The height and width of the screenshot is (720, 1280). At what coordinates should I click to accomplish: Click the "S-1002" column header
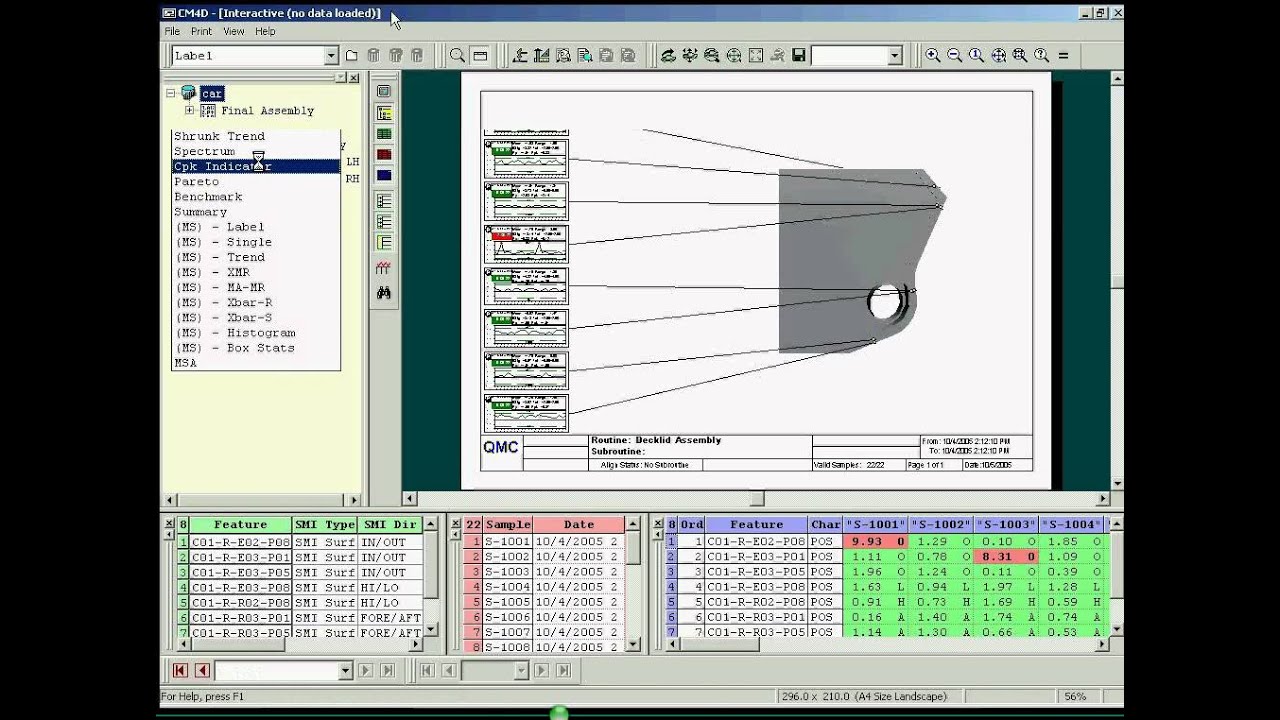[x=941, y=524]
